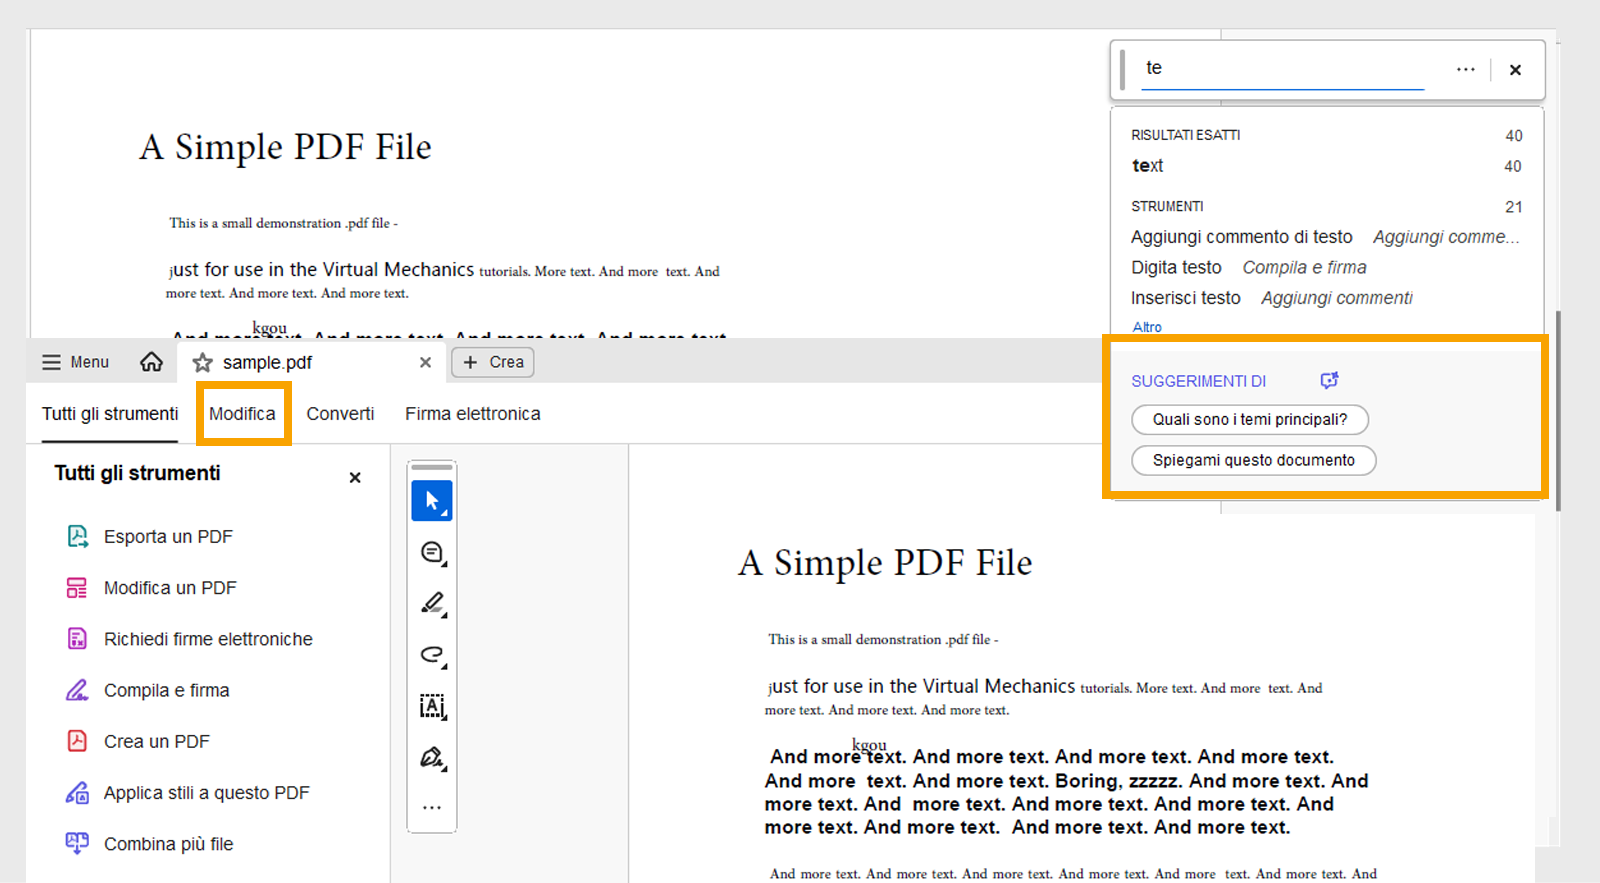1600x883 pixels.
Task: Select the arrow selection tool
Action: [x=432, y=501]
